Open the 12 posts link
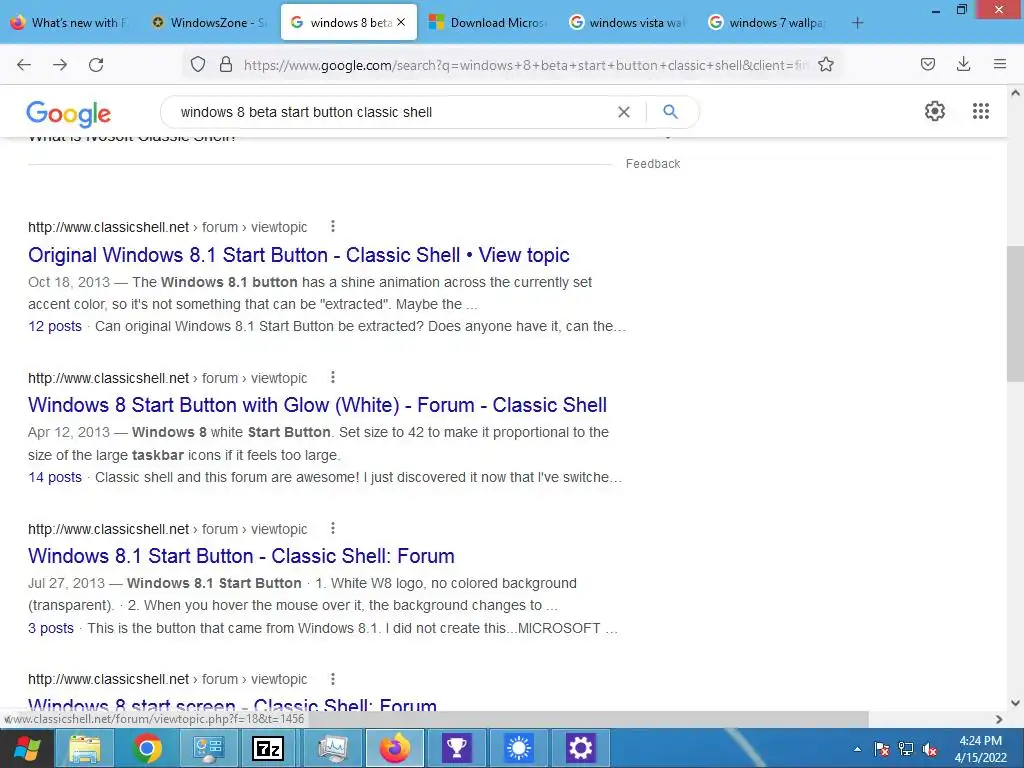The height and width of the screenshot is (768, 1024). [x=55, y=327]
